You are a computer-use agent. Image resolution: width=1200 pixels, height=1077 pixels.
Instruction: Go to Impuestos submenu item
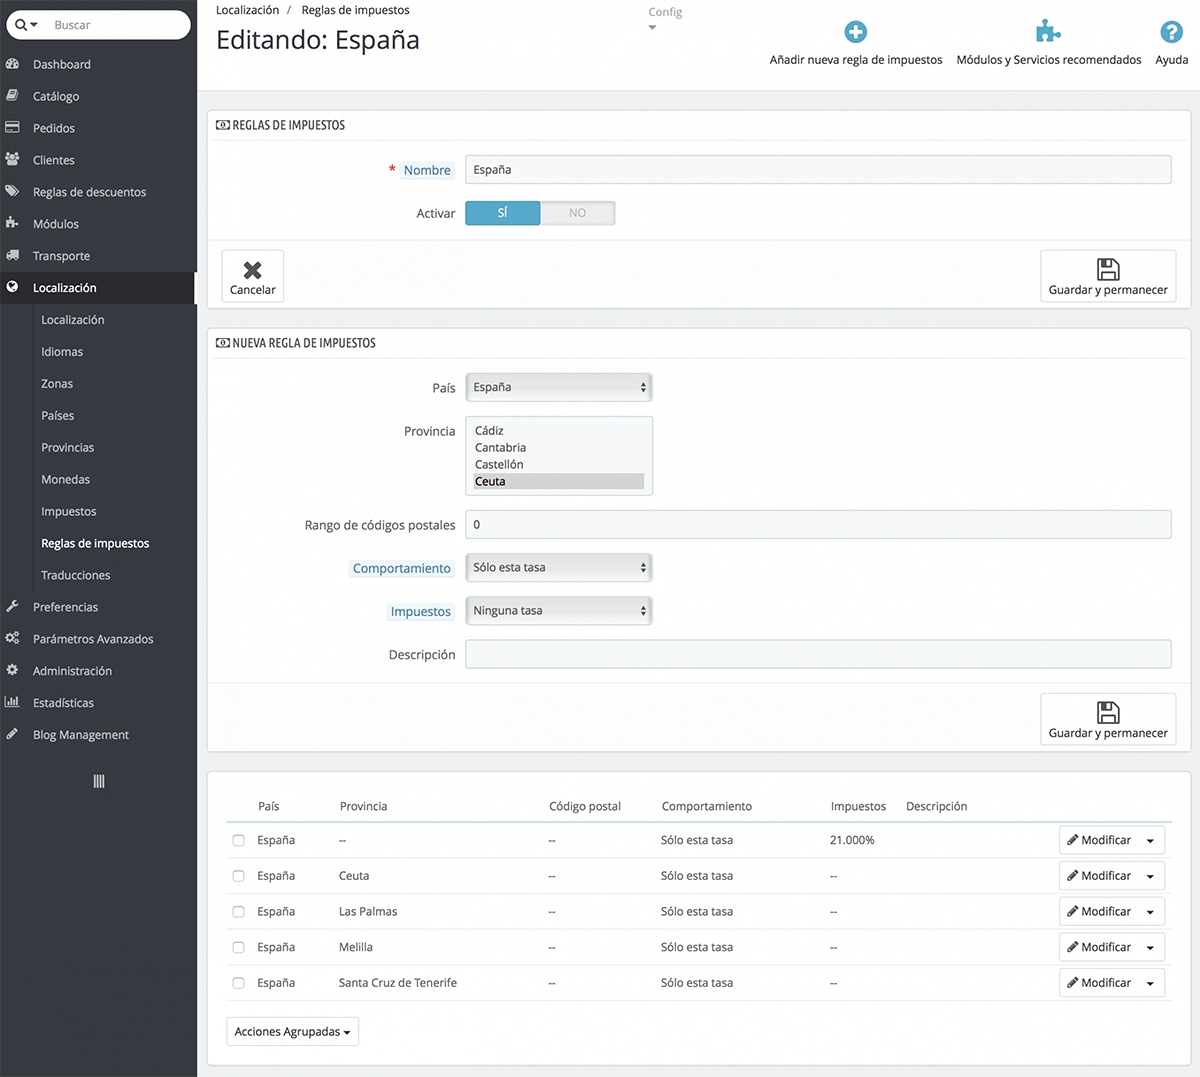[x=69, y=511]
